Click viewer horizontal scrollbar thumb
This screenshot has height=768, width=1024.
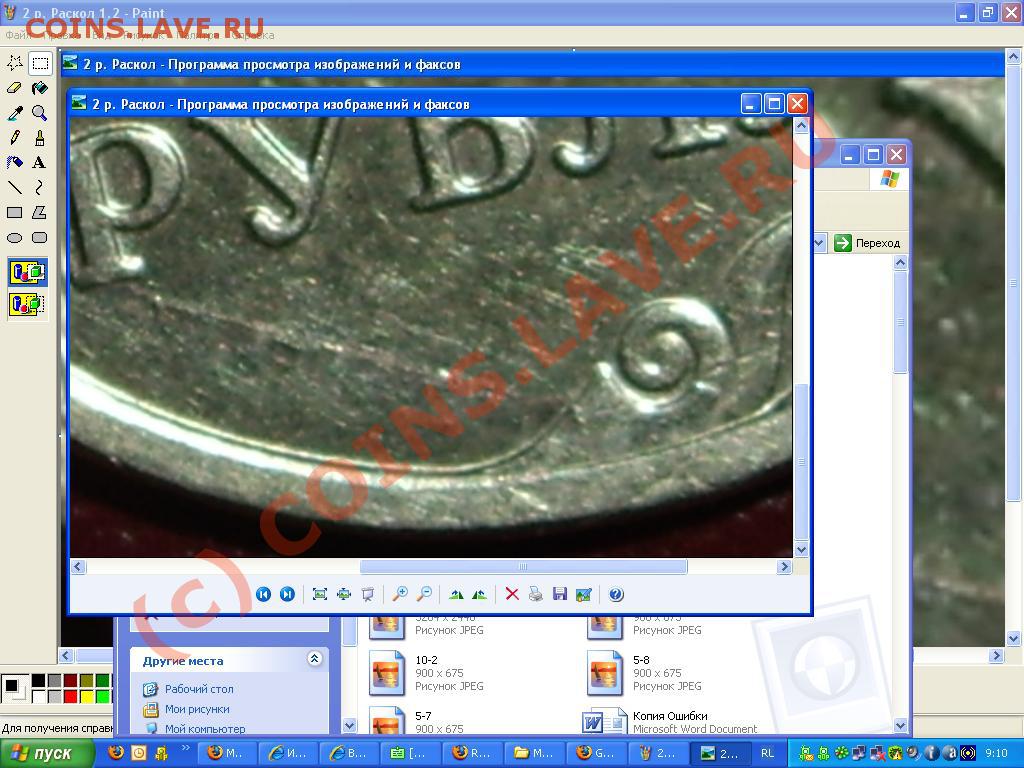coord(523,567)
